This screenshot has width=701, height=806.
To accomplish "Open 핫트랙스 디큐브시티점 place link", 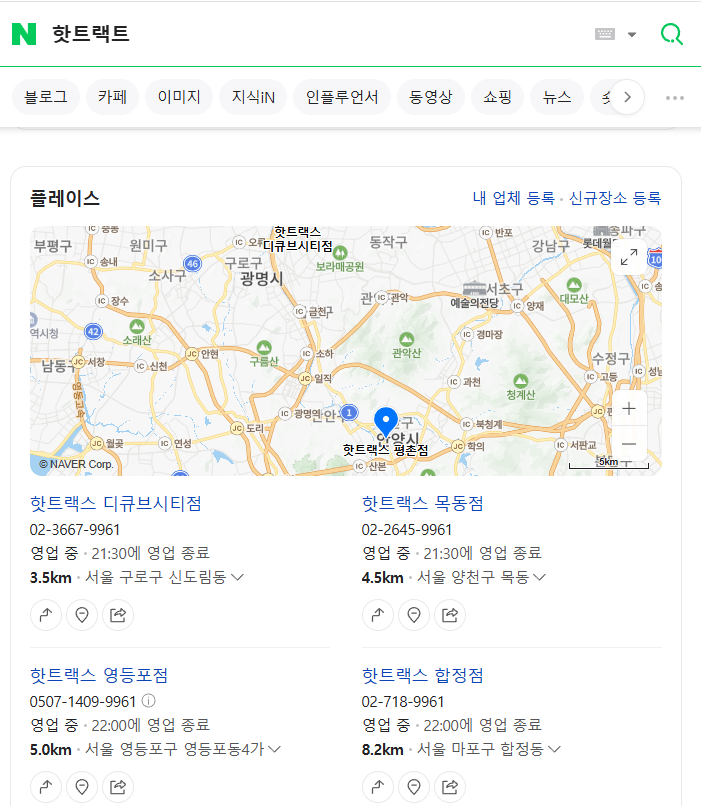I will click(116, 503).
